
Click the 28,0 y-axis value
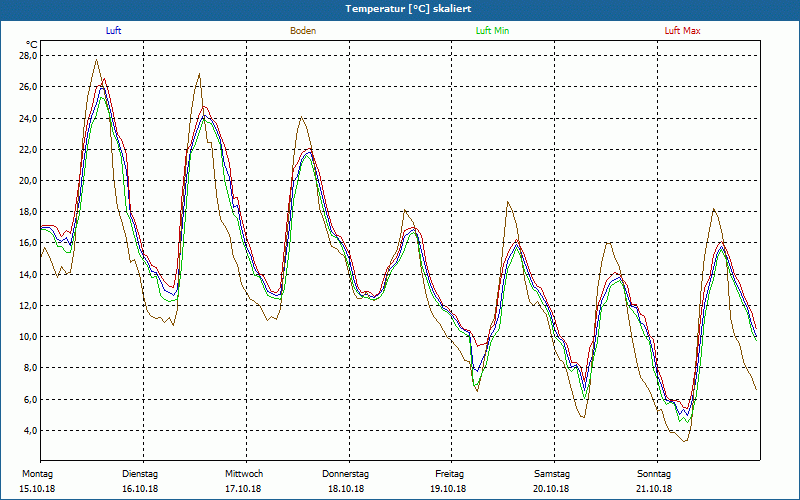click(x=29, y=56)
